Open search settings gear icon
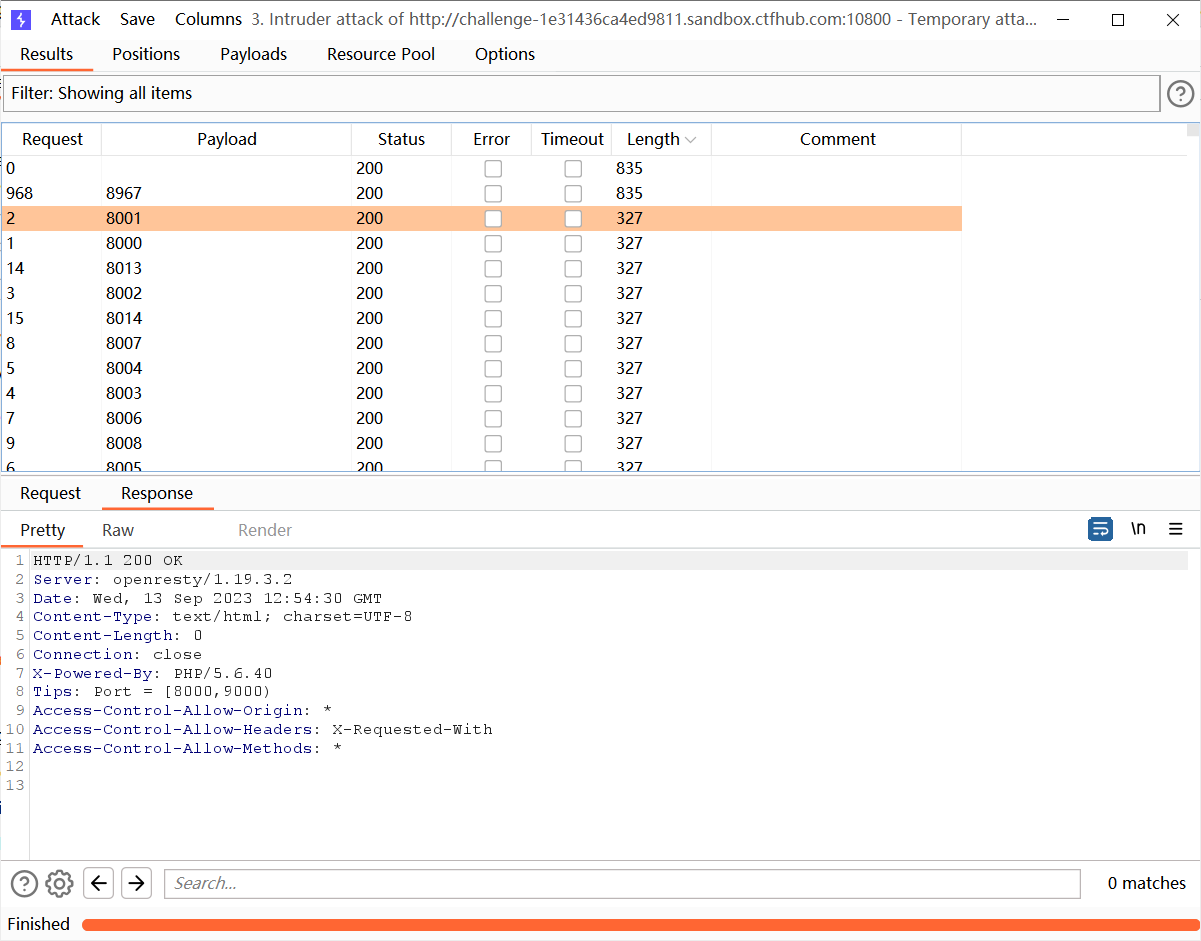This screenshot has width=1201, height=941. [x=60, y=883]
